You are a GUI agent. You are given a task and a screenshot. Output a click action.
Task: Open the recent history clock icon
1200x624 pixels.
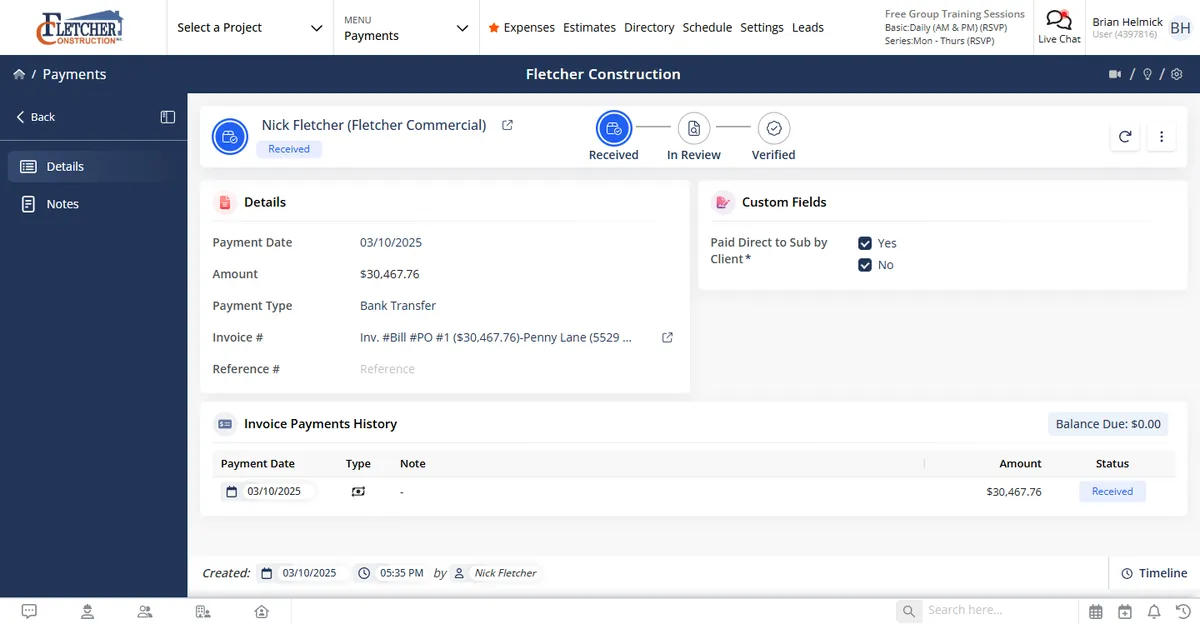[x=1182, y=611]
